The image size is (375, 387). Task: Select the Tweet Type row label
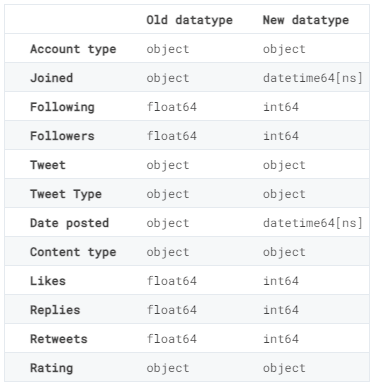point(66,194)
